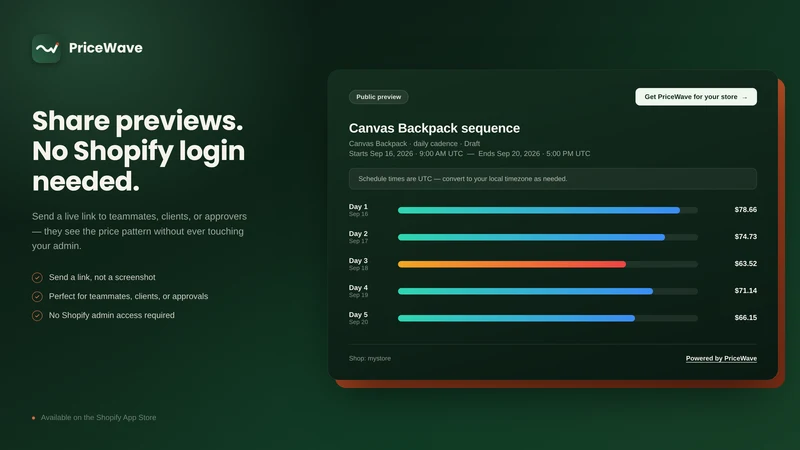Click the 'Day 3' row label
This screenshot has height=450, width=800.
click(x=358, y=261)
